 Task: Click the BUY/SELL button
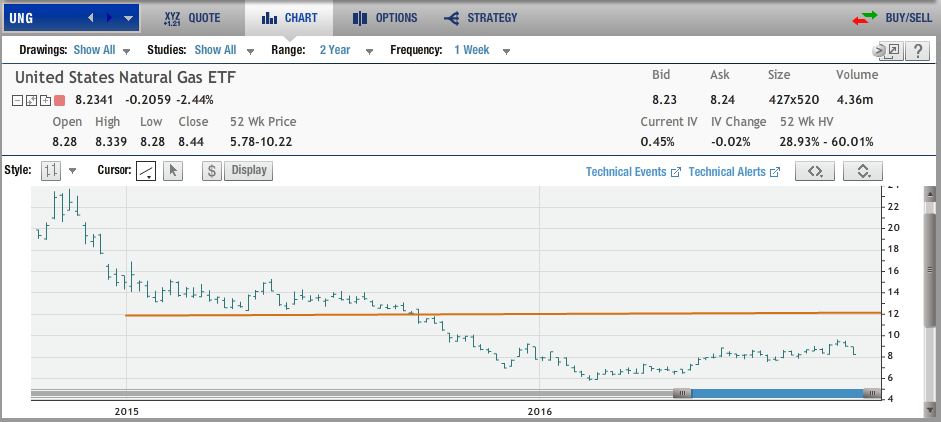(x=892, y=18)
